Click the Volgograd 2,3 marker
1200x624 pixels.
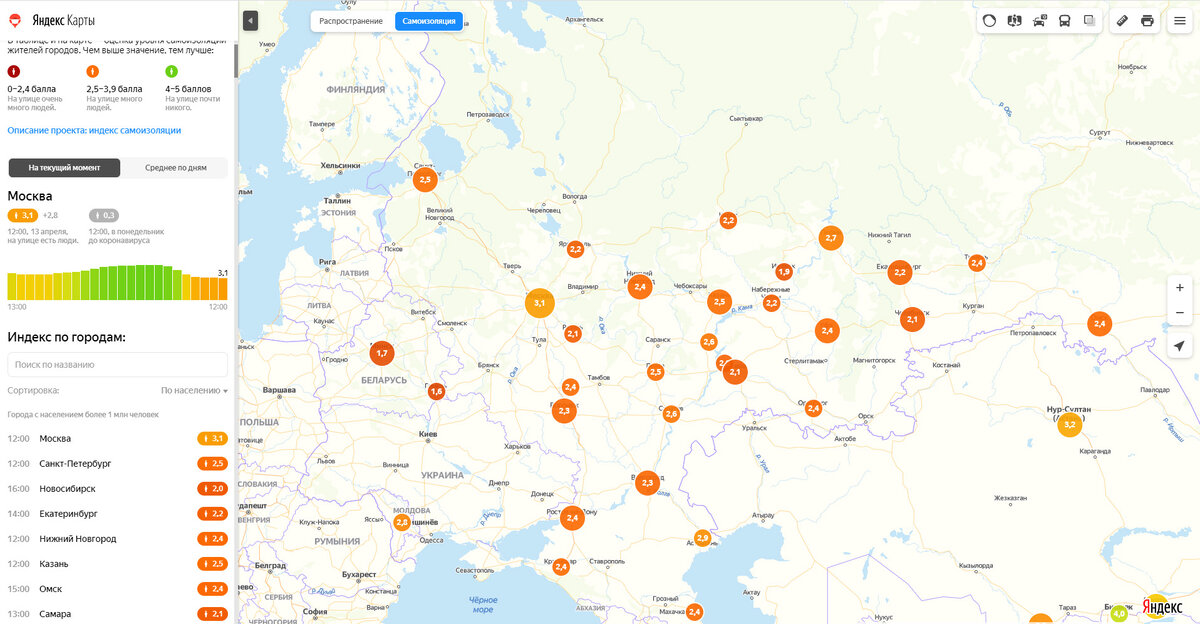pyautogui.click(x=647, y=483)
